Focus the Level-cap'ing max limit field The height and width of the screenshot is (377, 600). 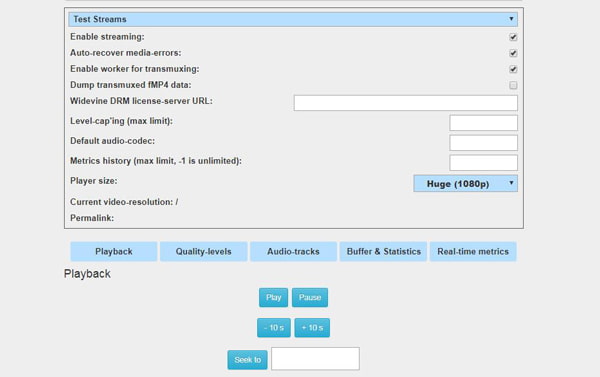pyautogui.click(x=484, y=123)
